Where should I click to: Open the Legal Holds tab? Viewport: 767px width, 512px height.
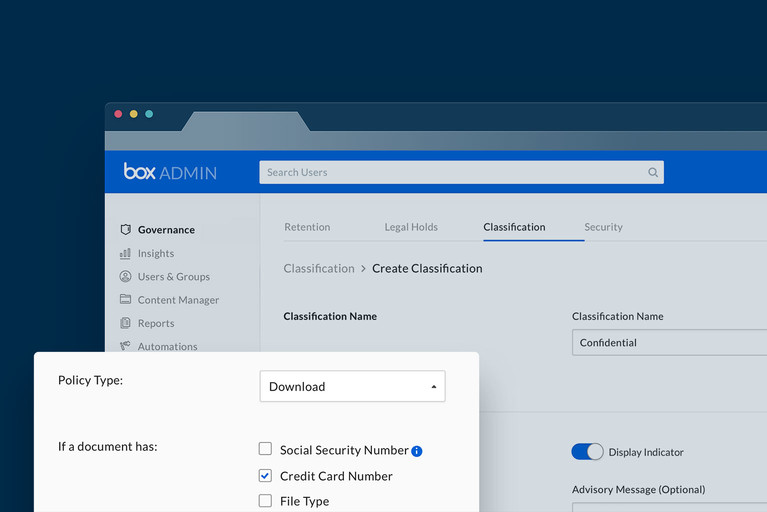coord(411,227)
